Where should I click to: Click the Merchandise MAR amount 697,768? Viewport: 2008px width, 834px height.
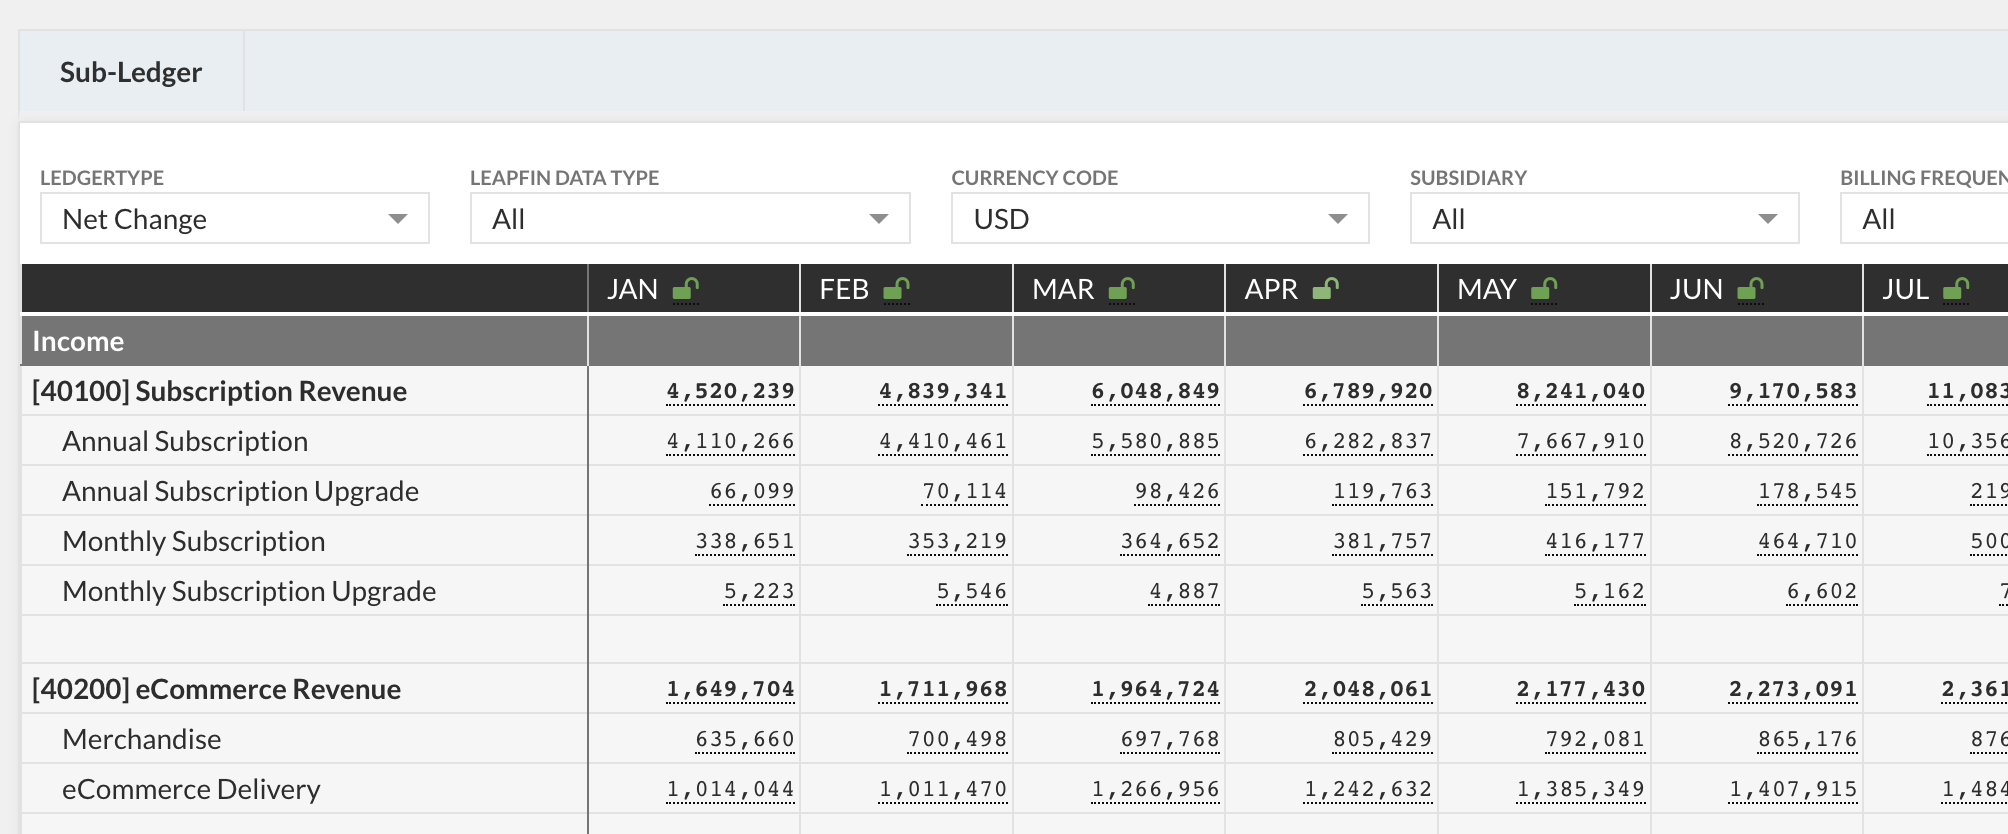click(1170, 739)
